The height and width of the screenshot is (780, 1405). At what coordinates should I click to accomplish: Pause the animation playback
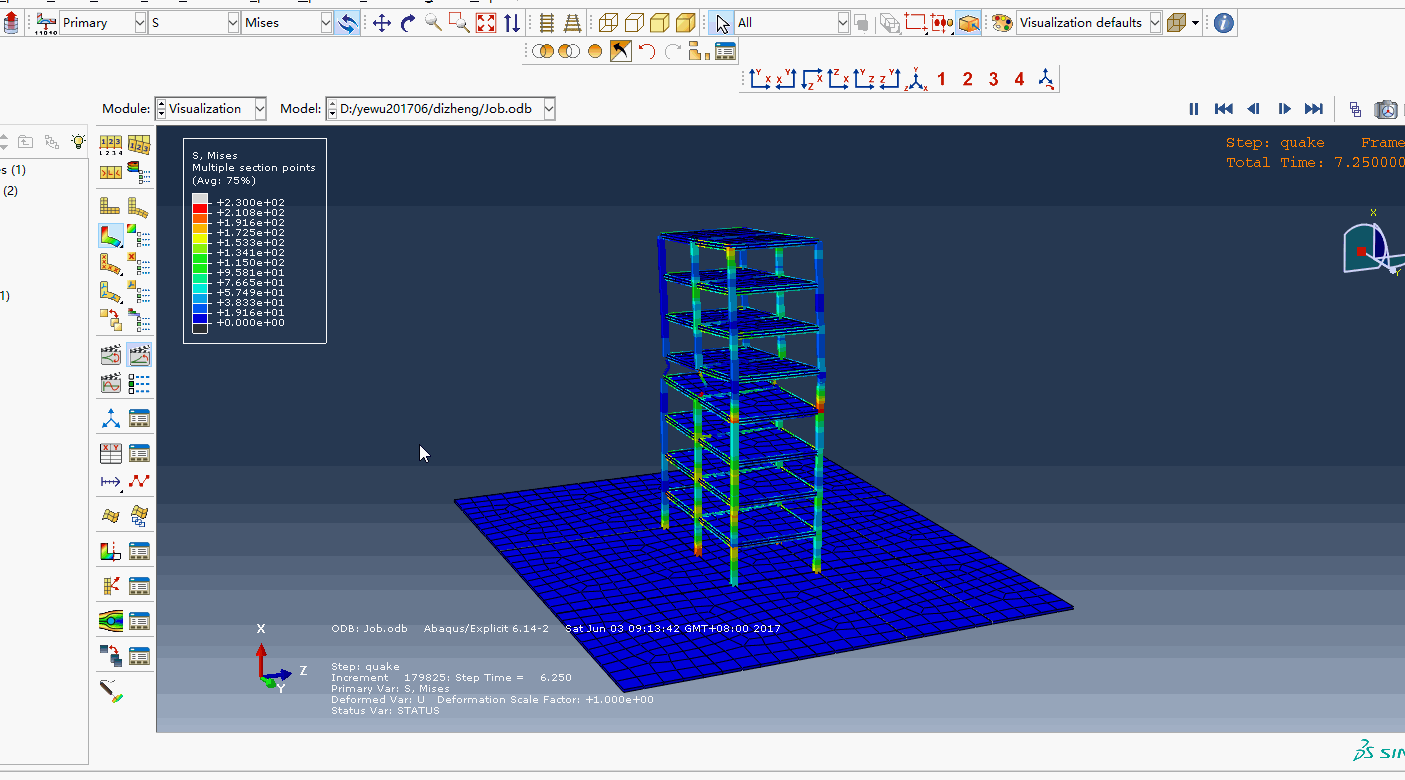pyautogui.click(x=1193, y=109)
